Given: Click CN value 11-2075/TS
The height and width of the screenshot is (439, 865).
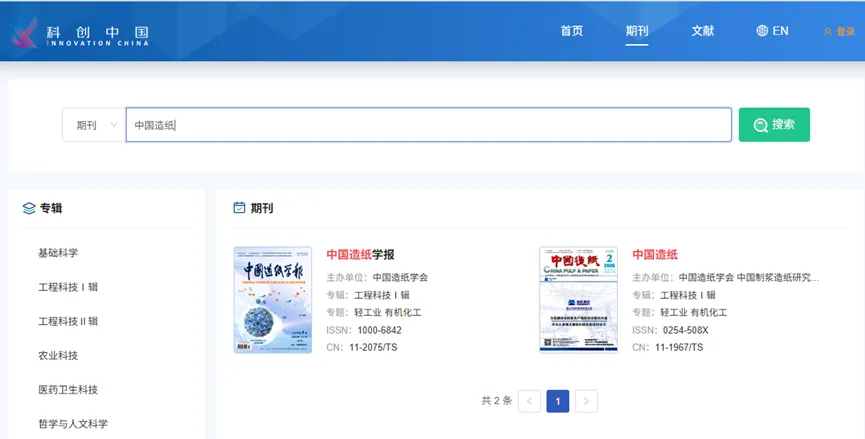Looking at the screenshot, I should click(373, 347).
